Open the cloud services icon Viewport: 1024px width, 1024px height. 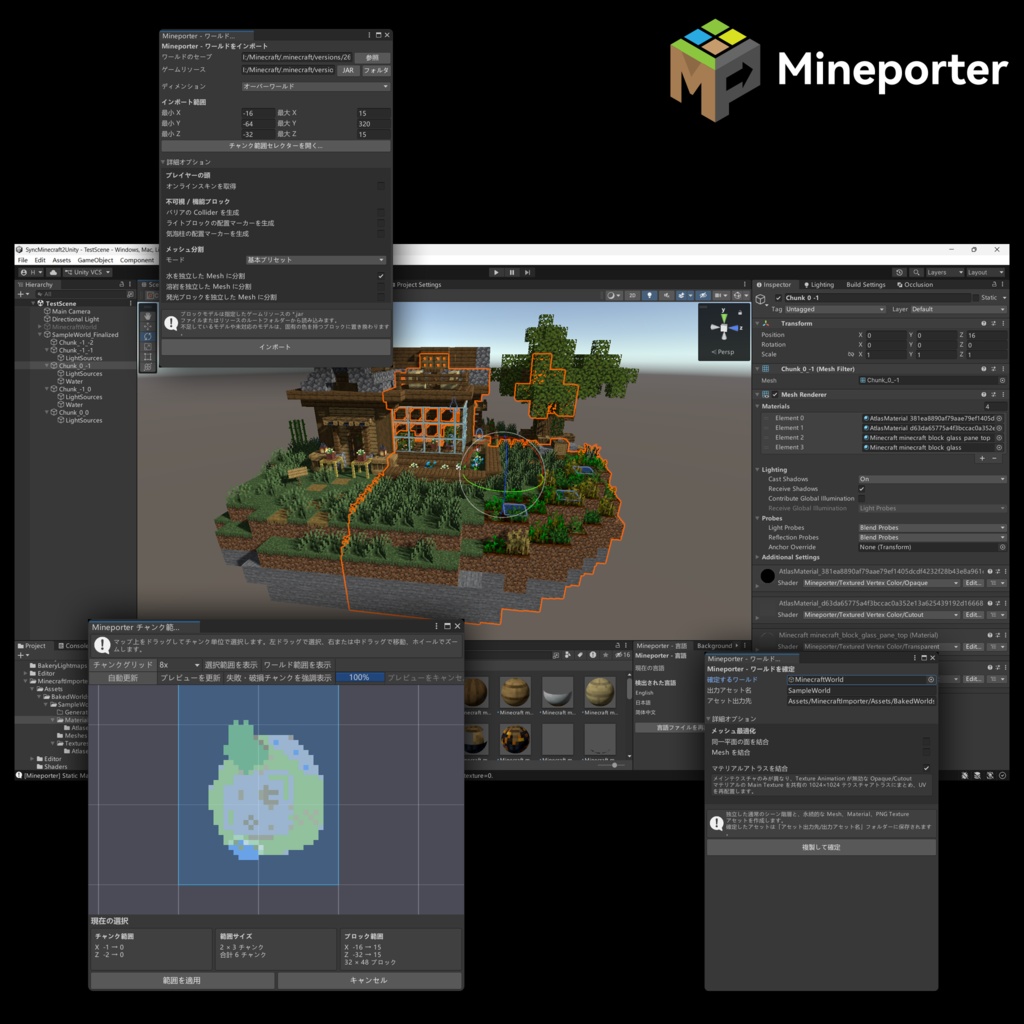click(54, 272)
